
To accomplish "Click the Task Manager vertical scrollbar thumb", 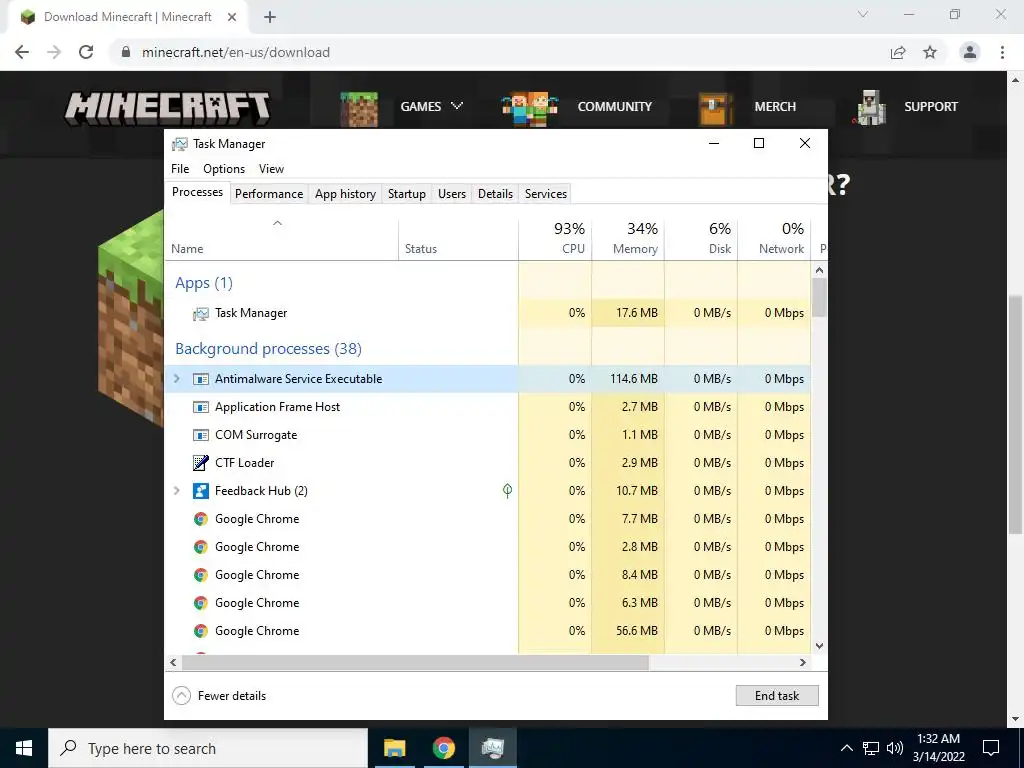I will pyautogui.click(x=820, y=298).
